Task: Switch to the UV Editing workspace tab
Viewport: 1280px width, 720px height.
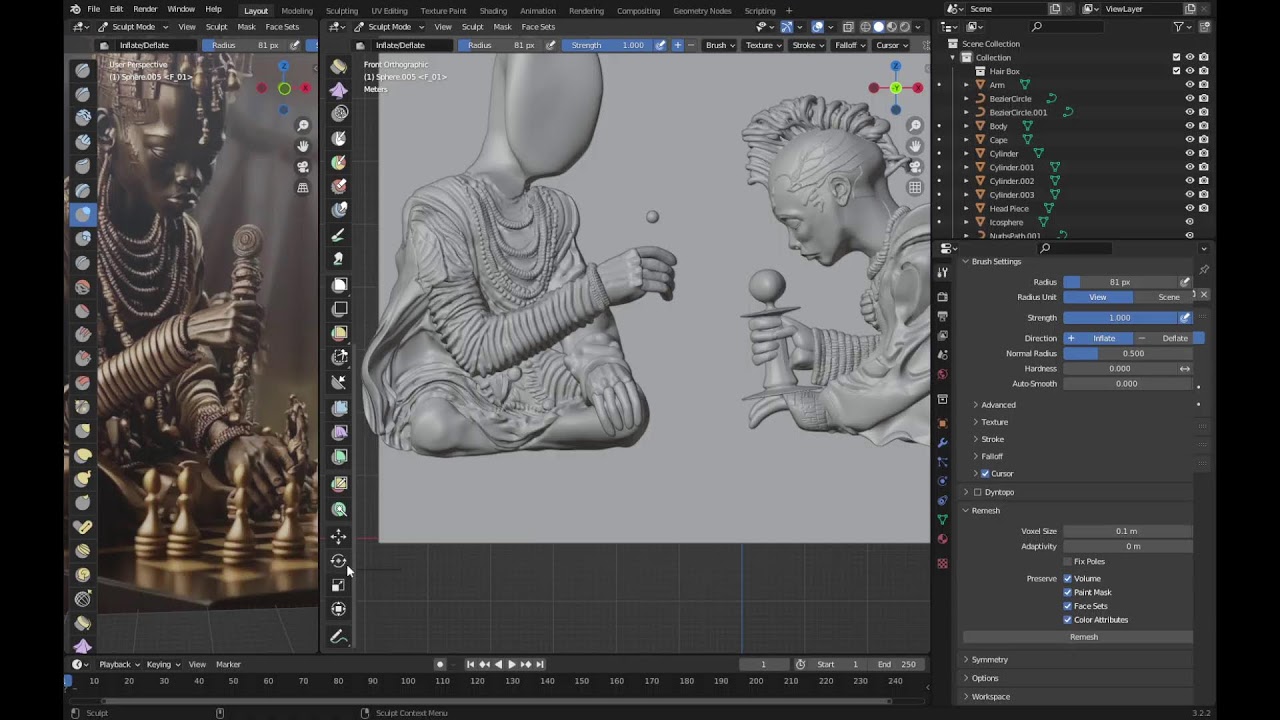Action: tap(389, 10)
